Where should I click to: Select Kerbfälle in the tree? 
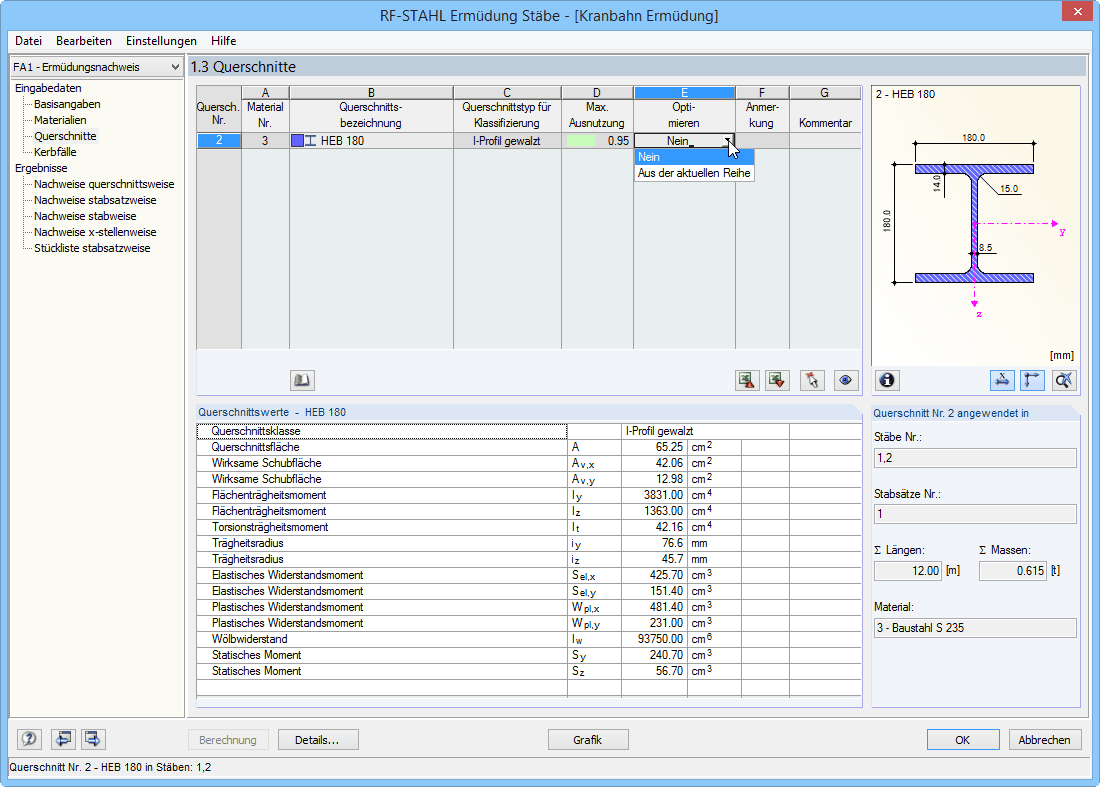[55, 152]
